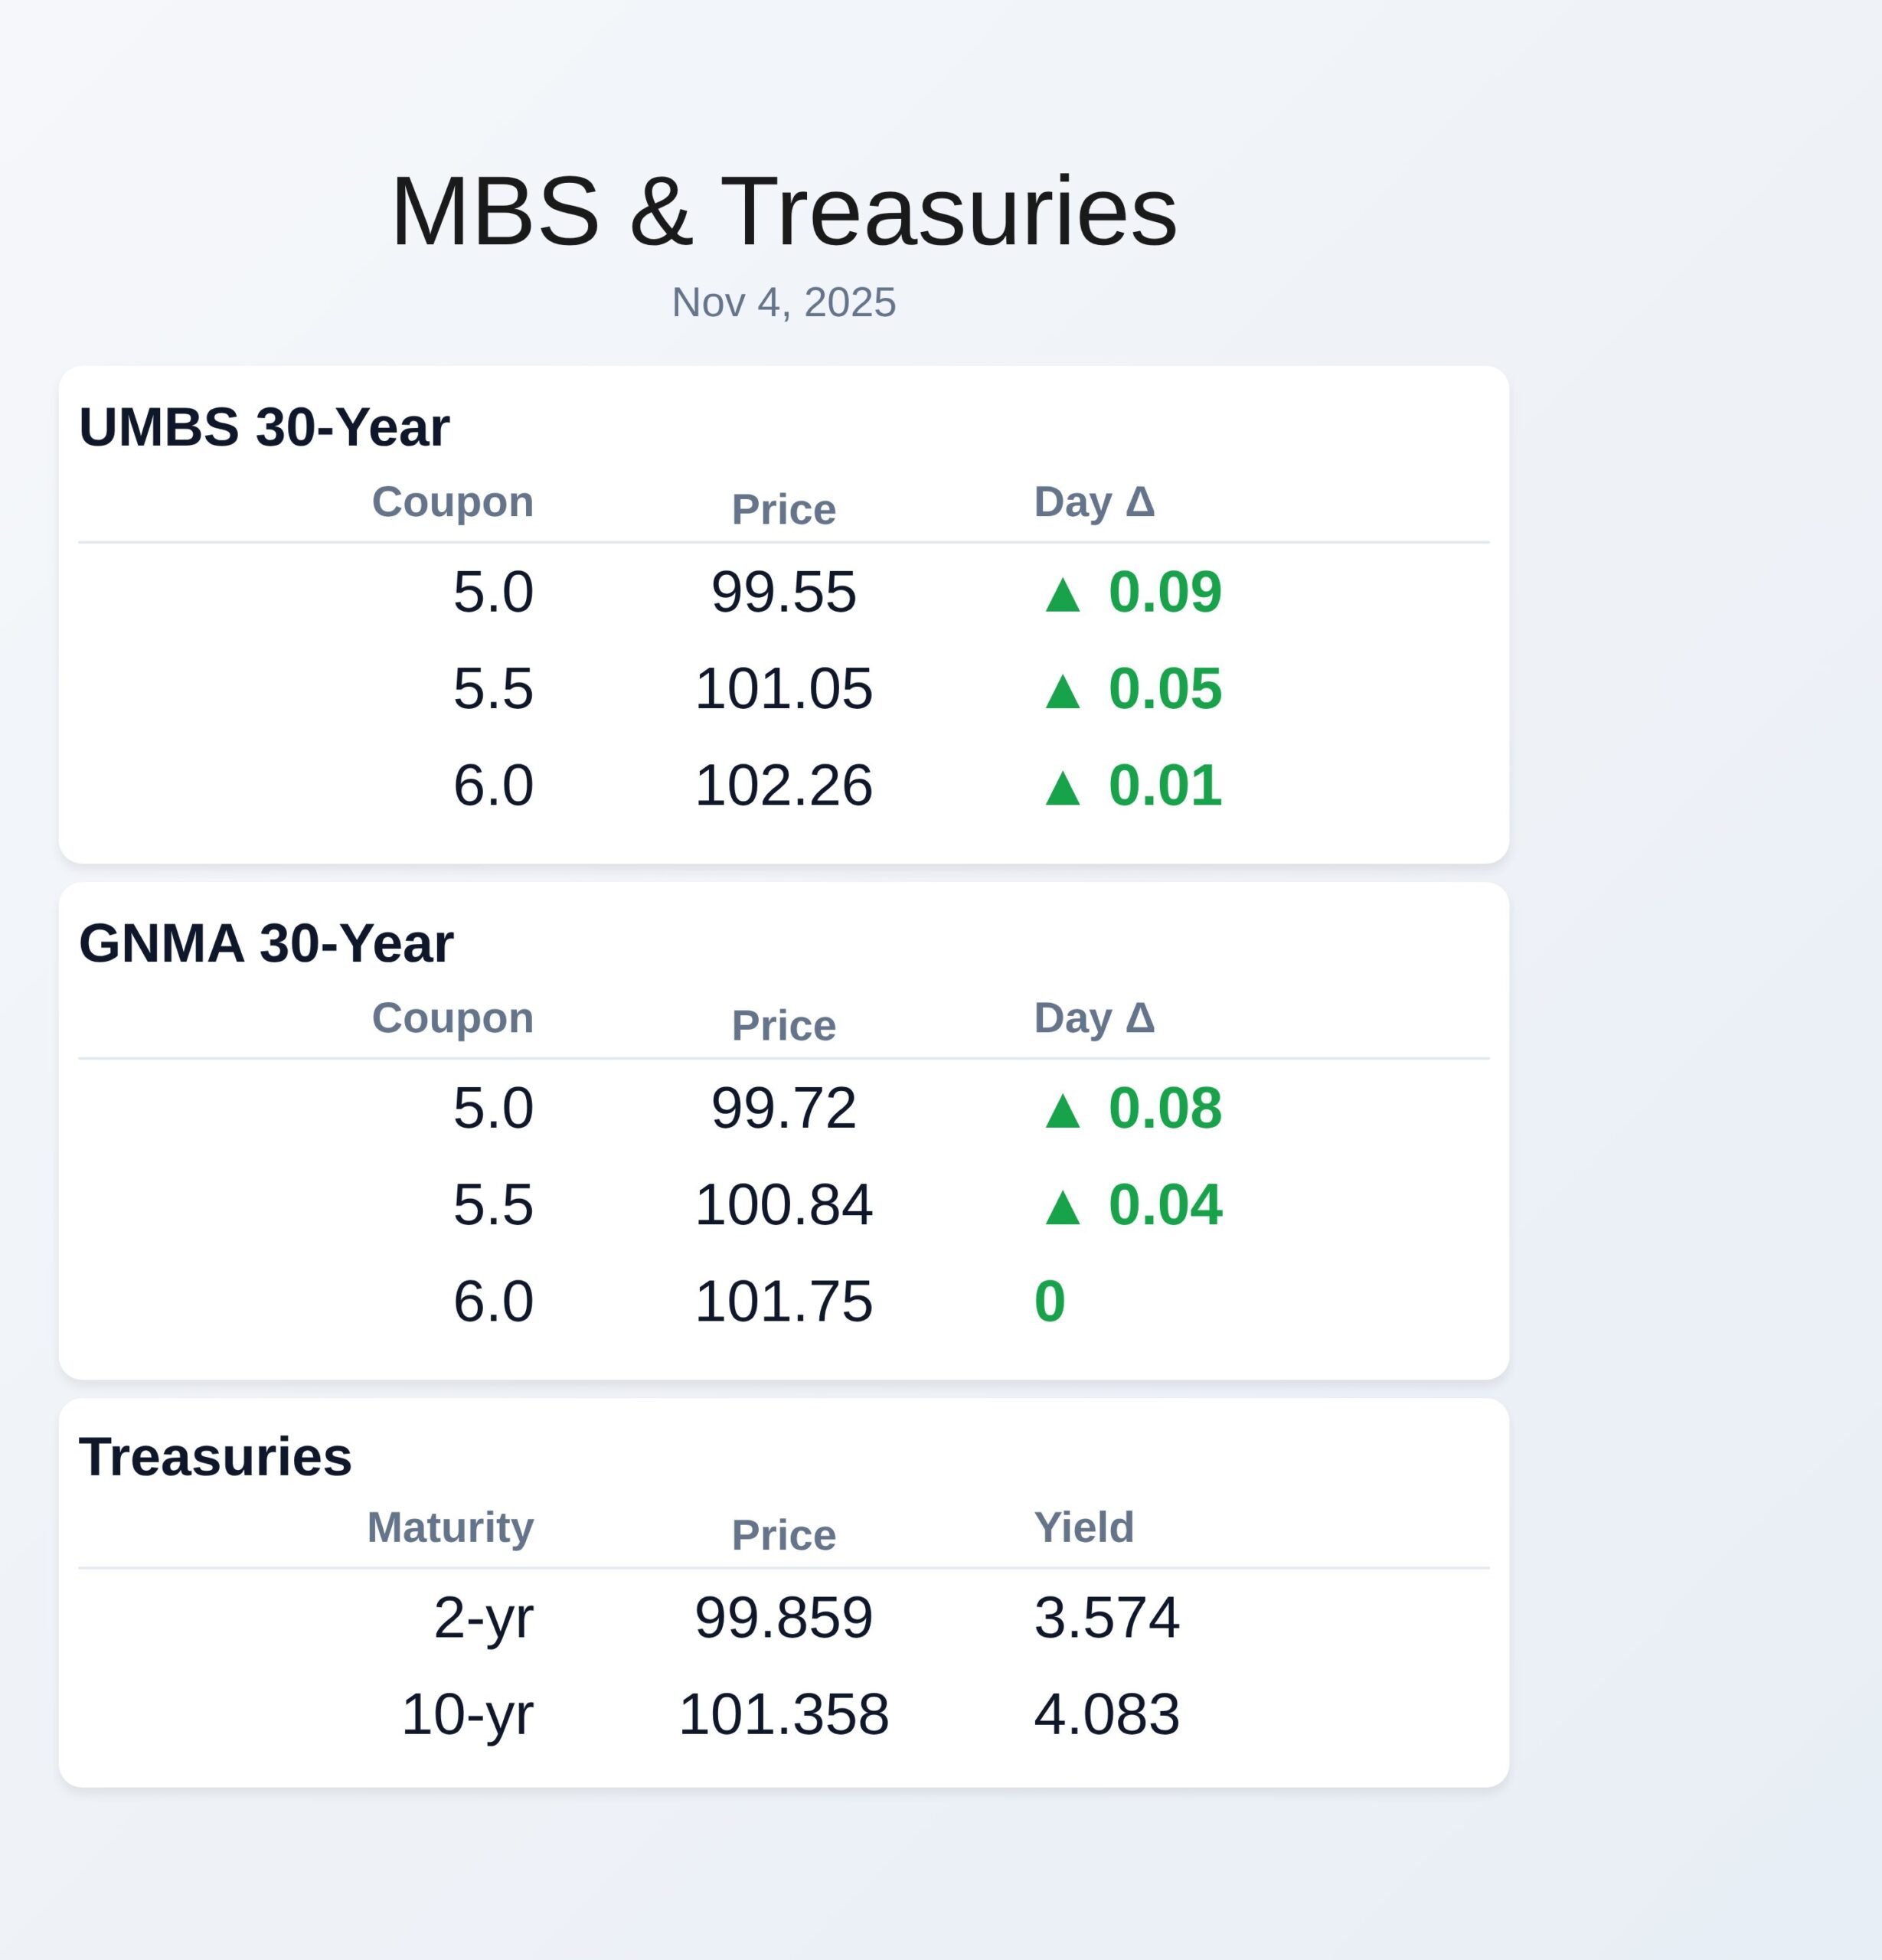This screenshot has height=1960, width=1882.
Task: Click the green triangle next to GNMA 0.08
Action: click(x=1062, y=1110)
